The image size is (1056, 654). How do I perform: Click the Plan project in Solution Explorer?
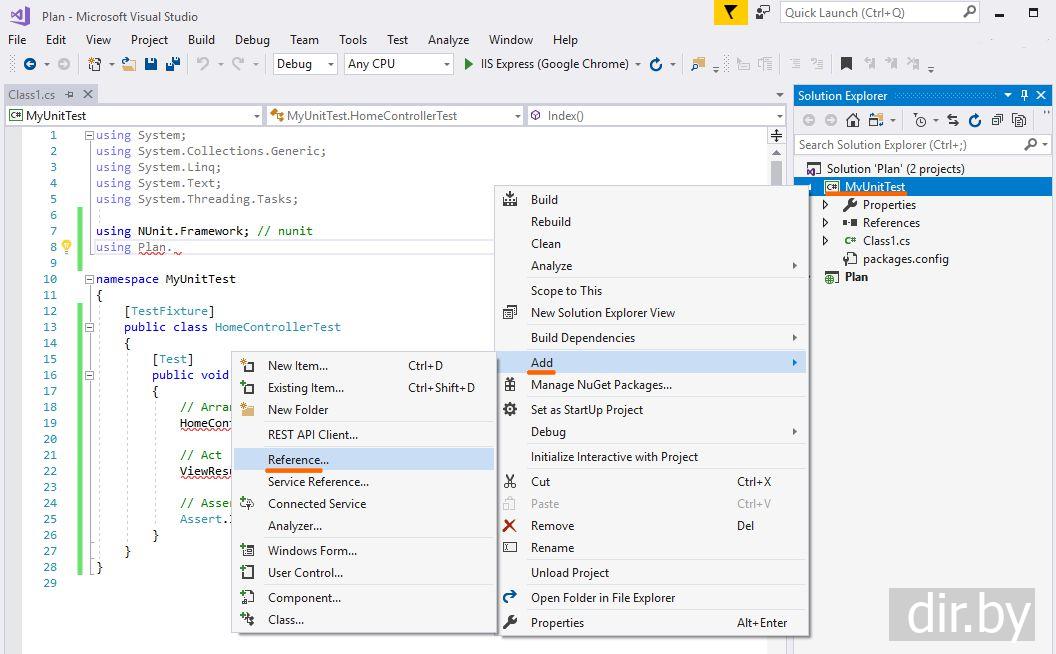point(856,277)
